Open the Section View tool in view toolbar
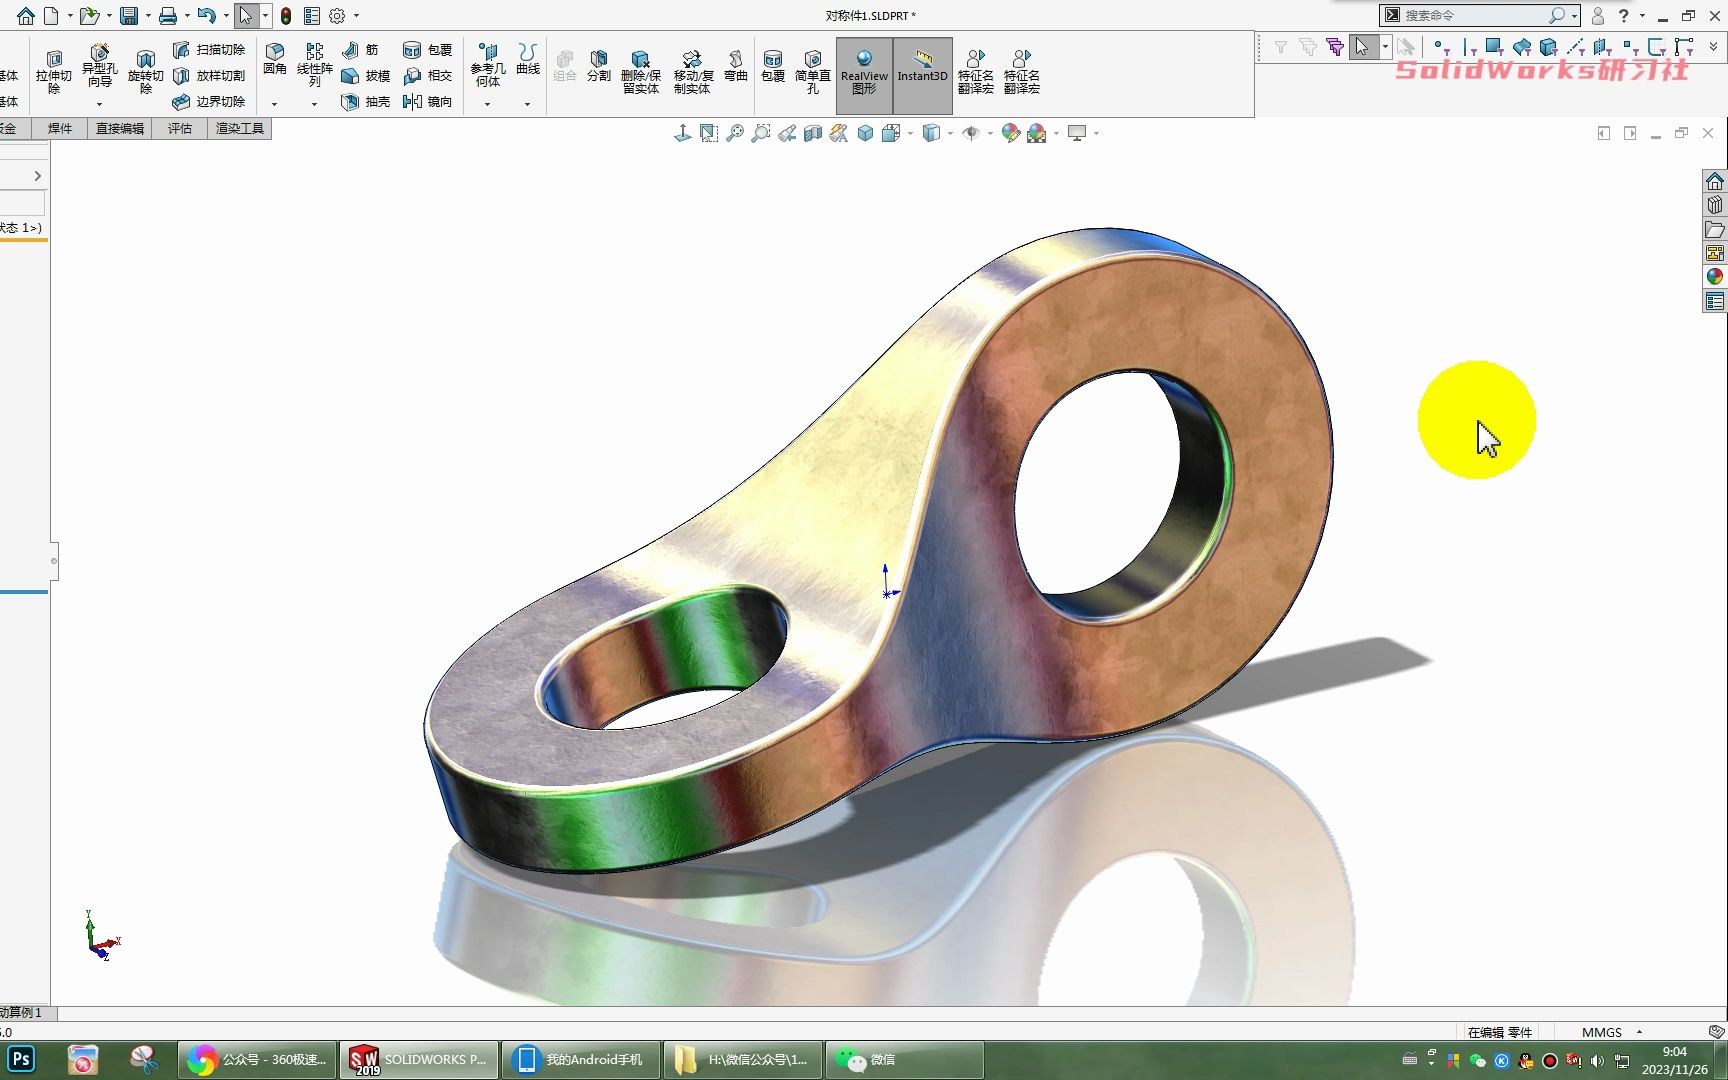1728x1080 pixels. pyautogui.click(x=813, y=133)
